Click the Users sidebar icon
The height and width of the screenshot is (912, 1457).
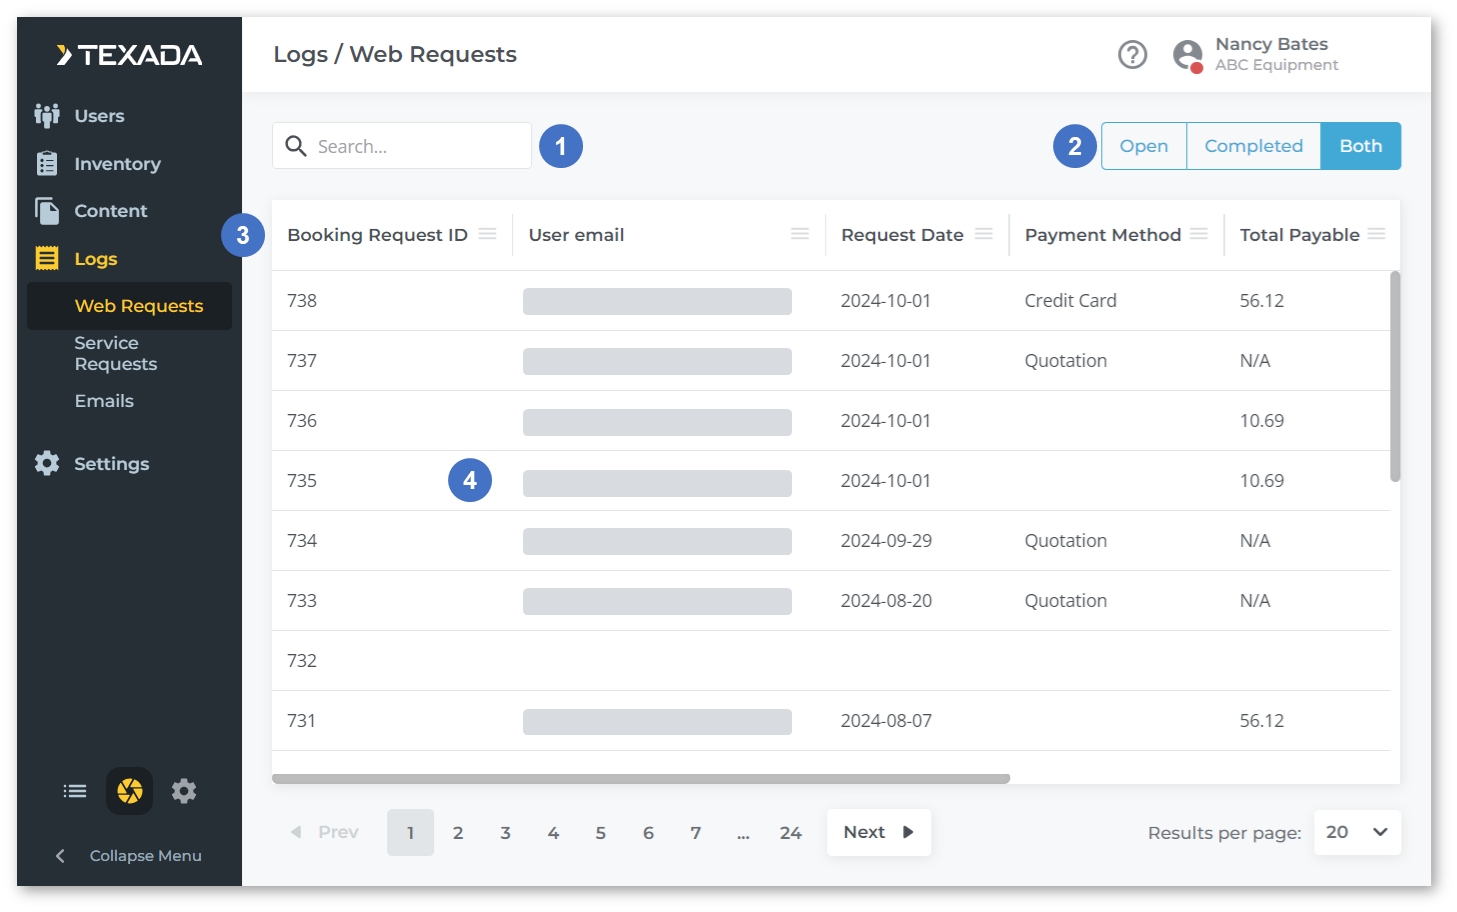pyautogui.click(x=47, y=116)
